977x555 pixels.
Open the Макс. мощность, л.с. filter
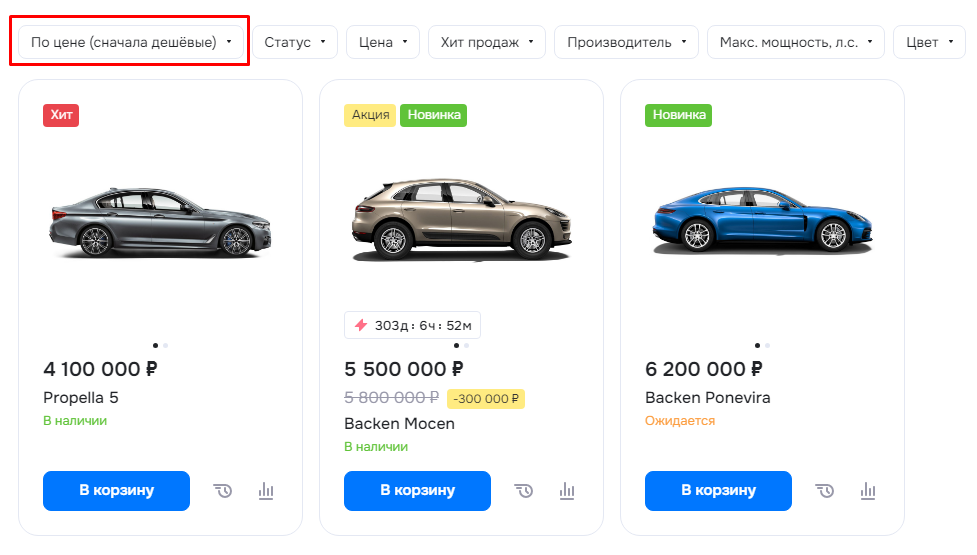pyautogui.click(x=796, y=42)
